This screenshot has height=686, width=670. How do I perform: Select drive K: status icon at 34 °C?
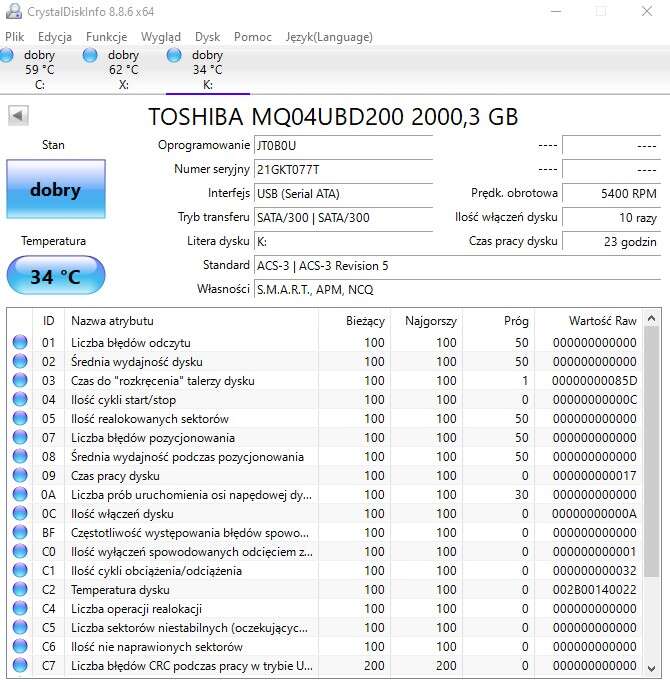pos(175,56)
